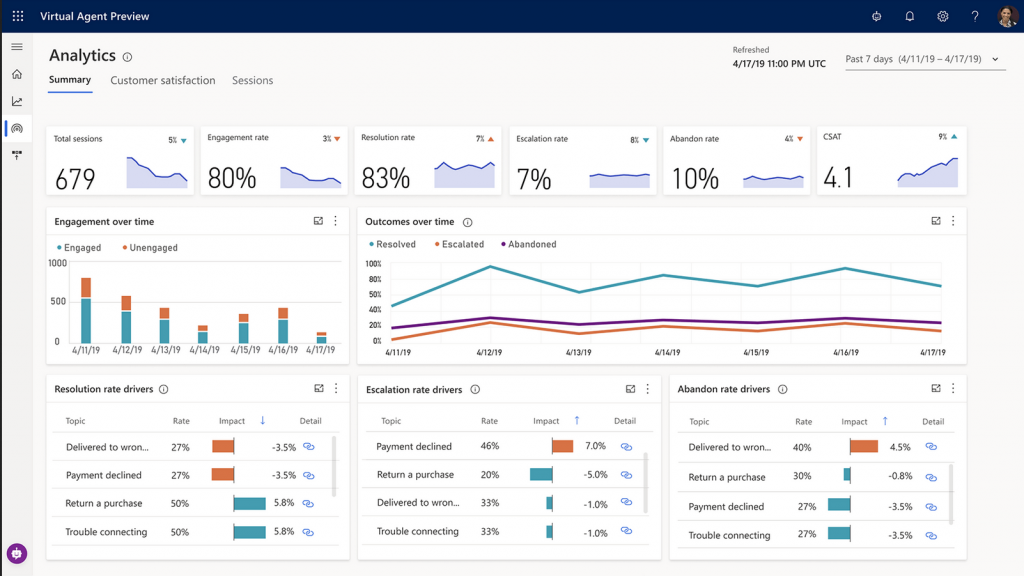
Task: Open the Past 7 days date dropdown
Action: click(922, 59)
